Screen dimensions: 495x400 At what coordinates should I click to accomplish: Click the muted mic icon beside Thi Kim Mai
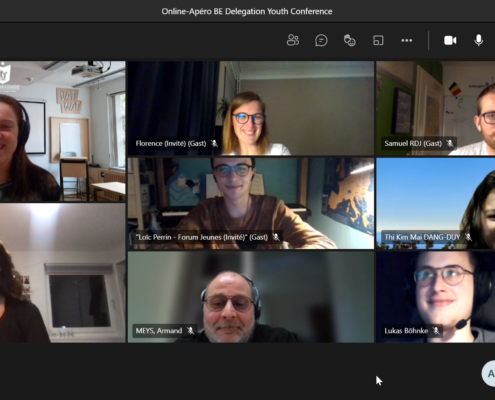pos(468,237)
